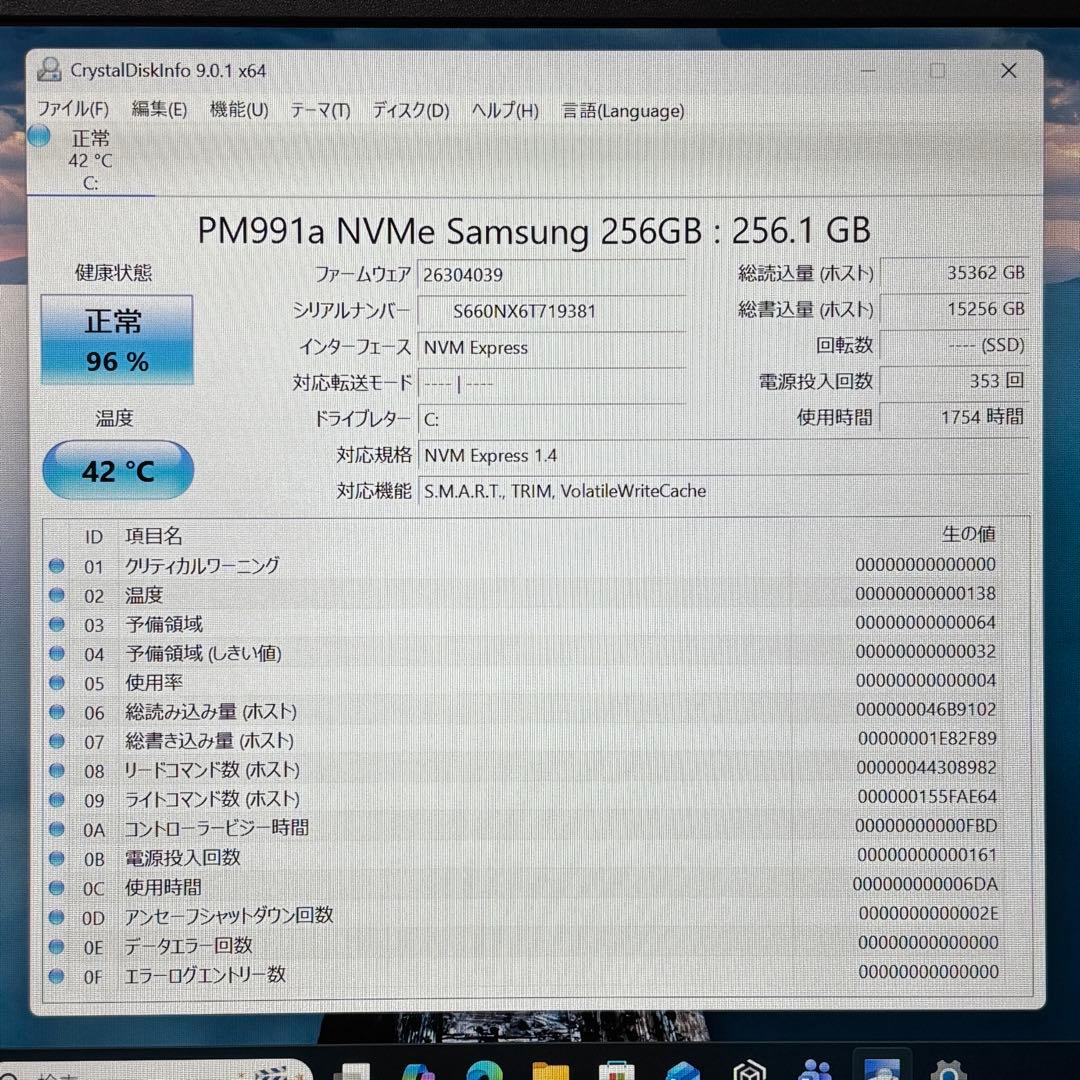Image resolution: width=1080 pixels, height=1080 pixels.
Task: Click the 42 °C temperature button
Action: point(118,470)
